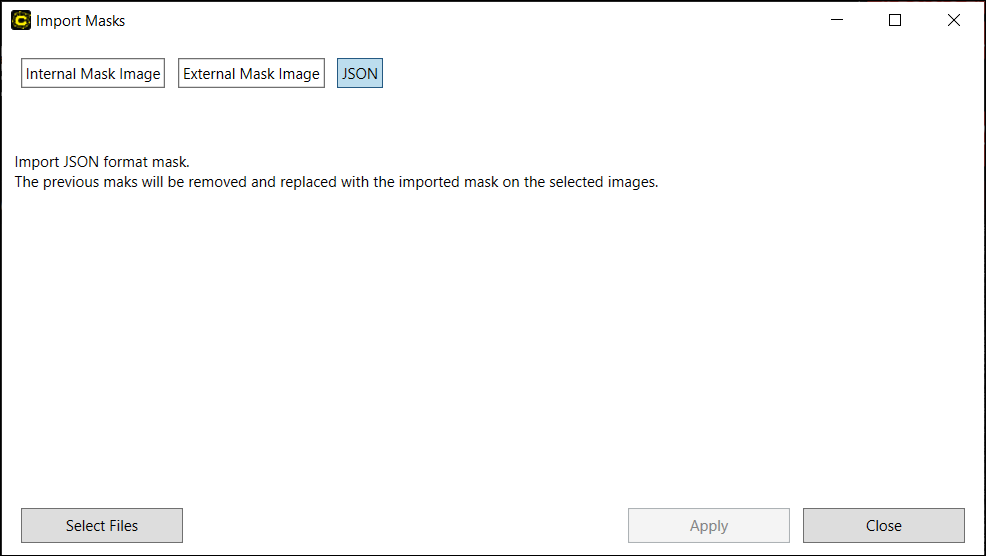Minimize the Import Masks window

pos(836,20)
